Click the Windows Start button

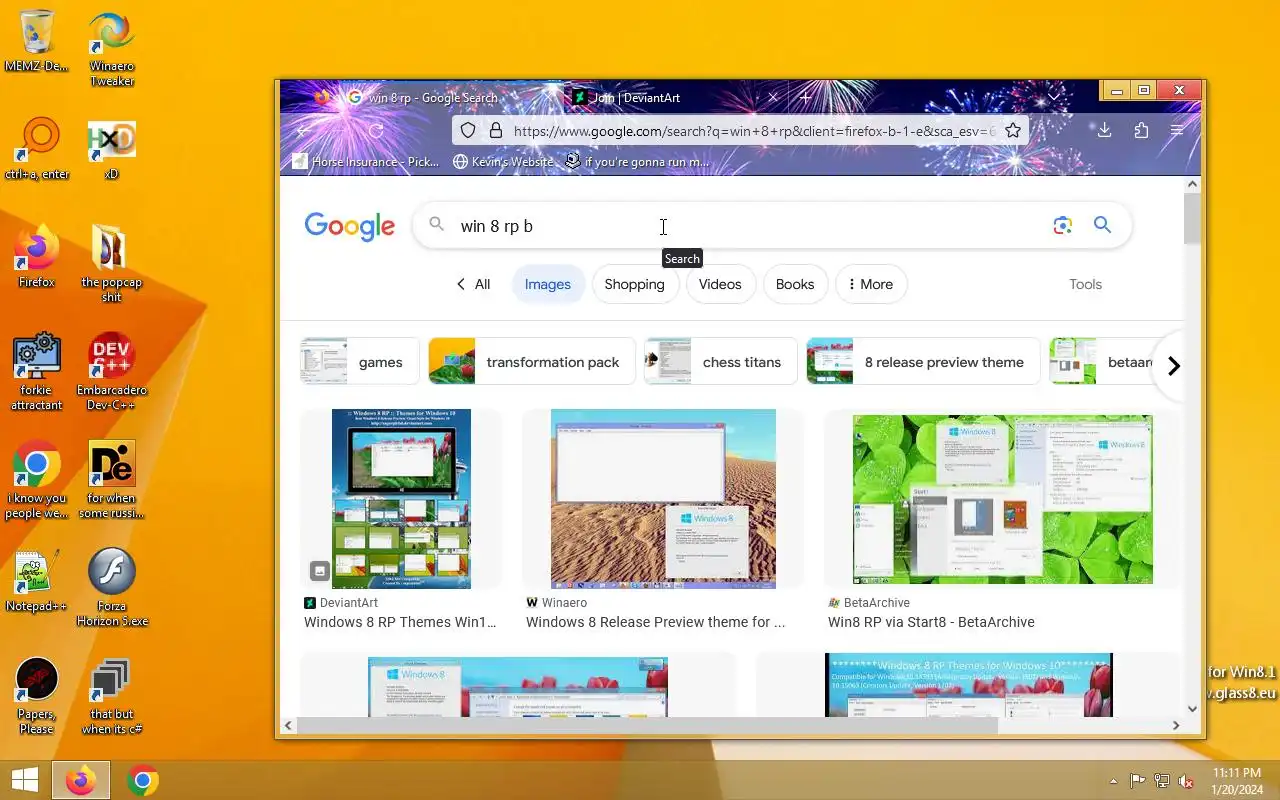pyautogui.click(x=24, y=780)
